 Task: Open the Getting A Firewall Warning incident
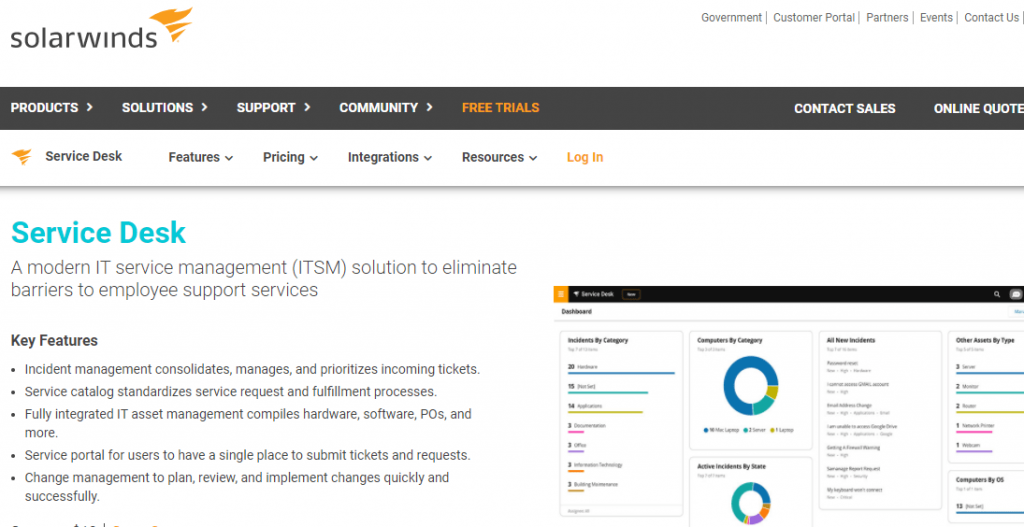854,451
